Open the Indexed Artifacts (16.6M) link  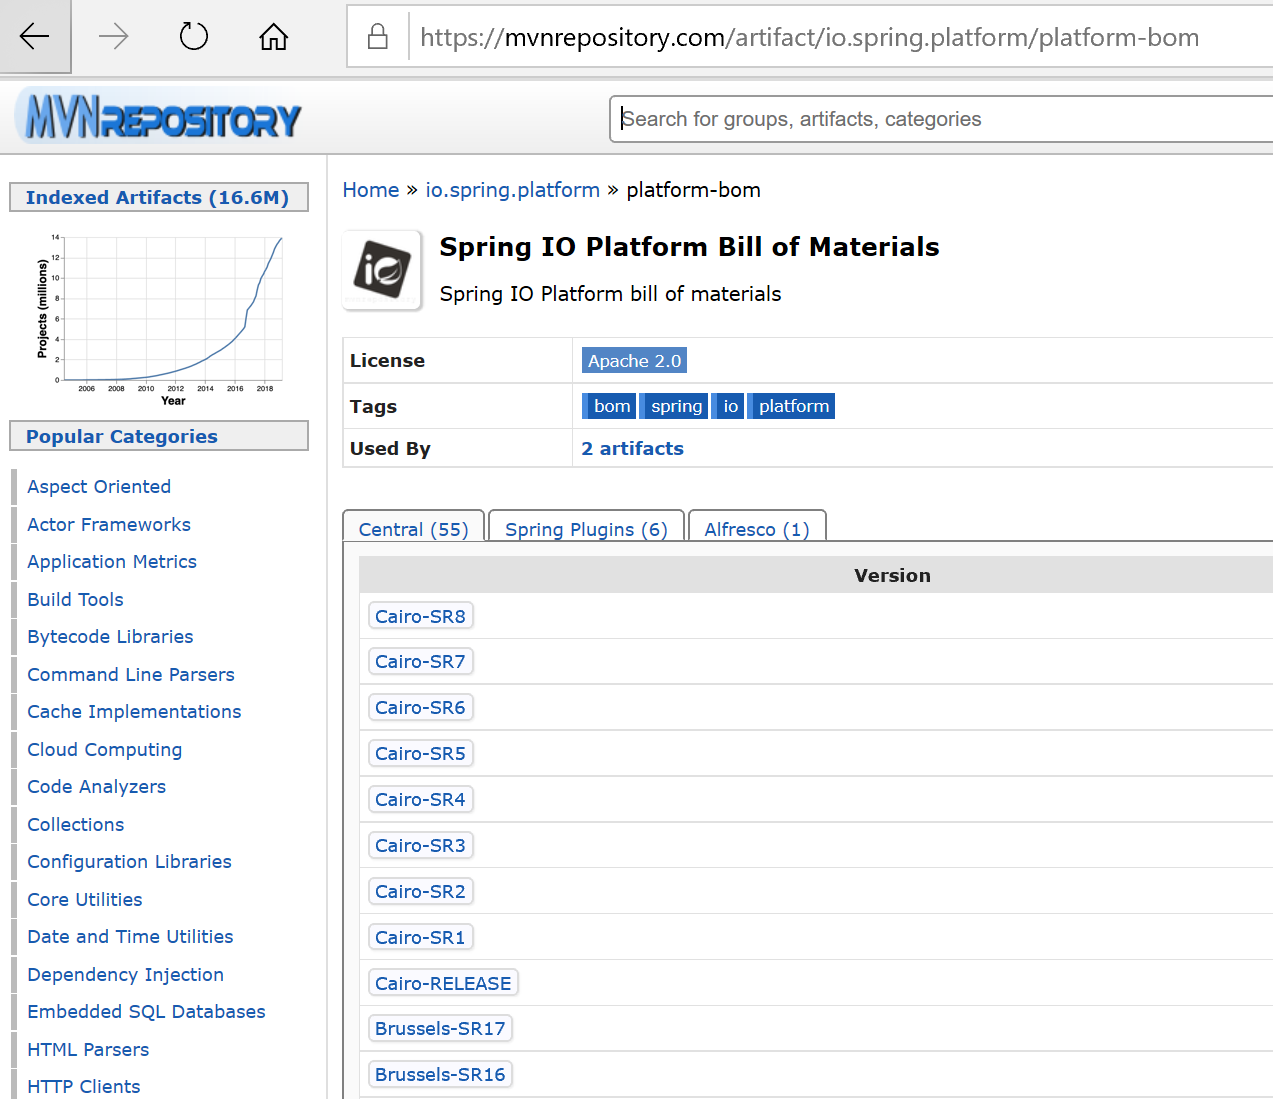pos(157,197)
